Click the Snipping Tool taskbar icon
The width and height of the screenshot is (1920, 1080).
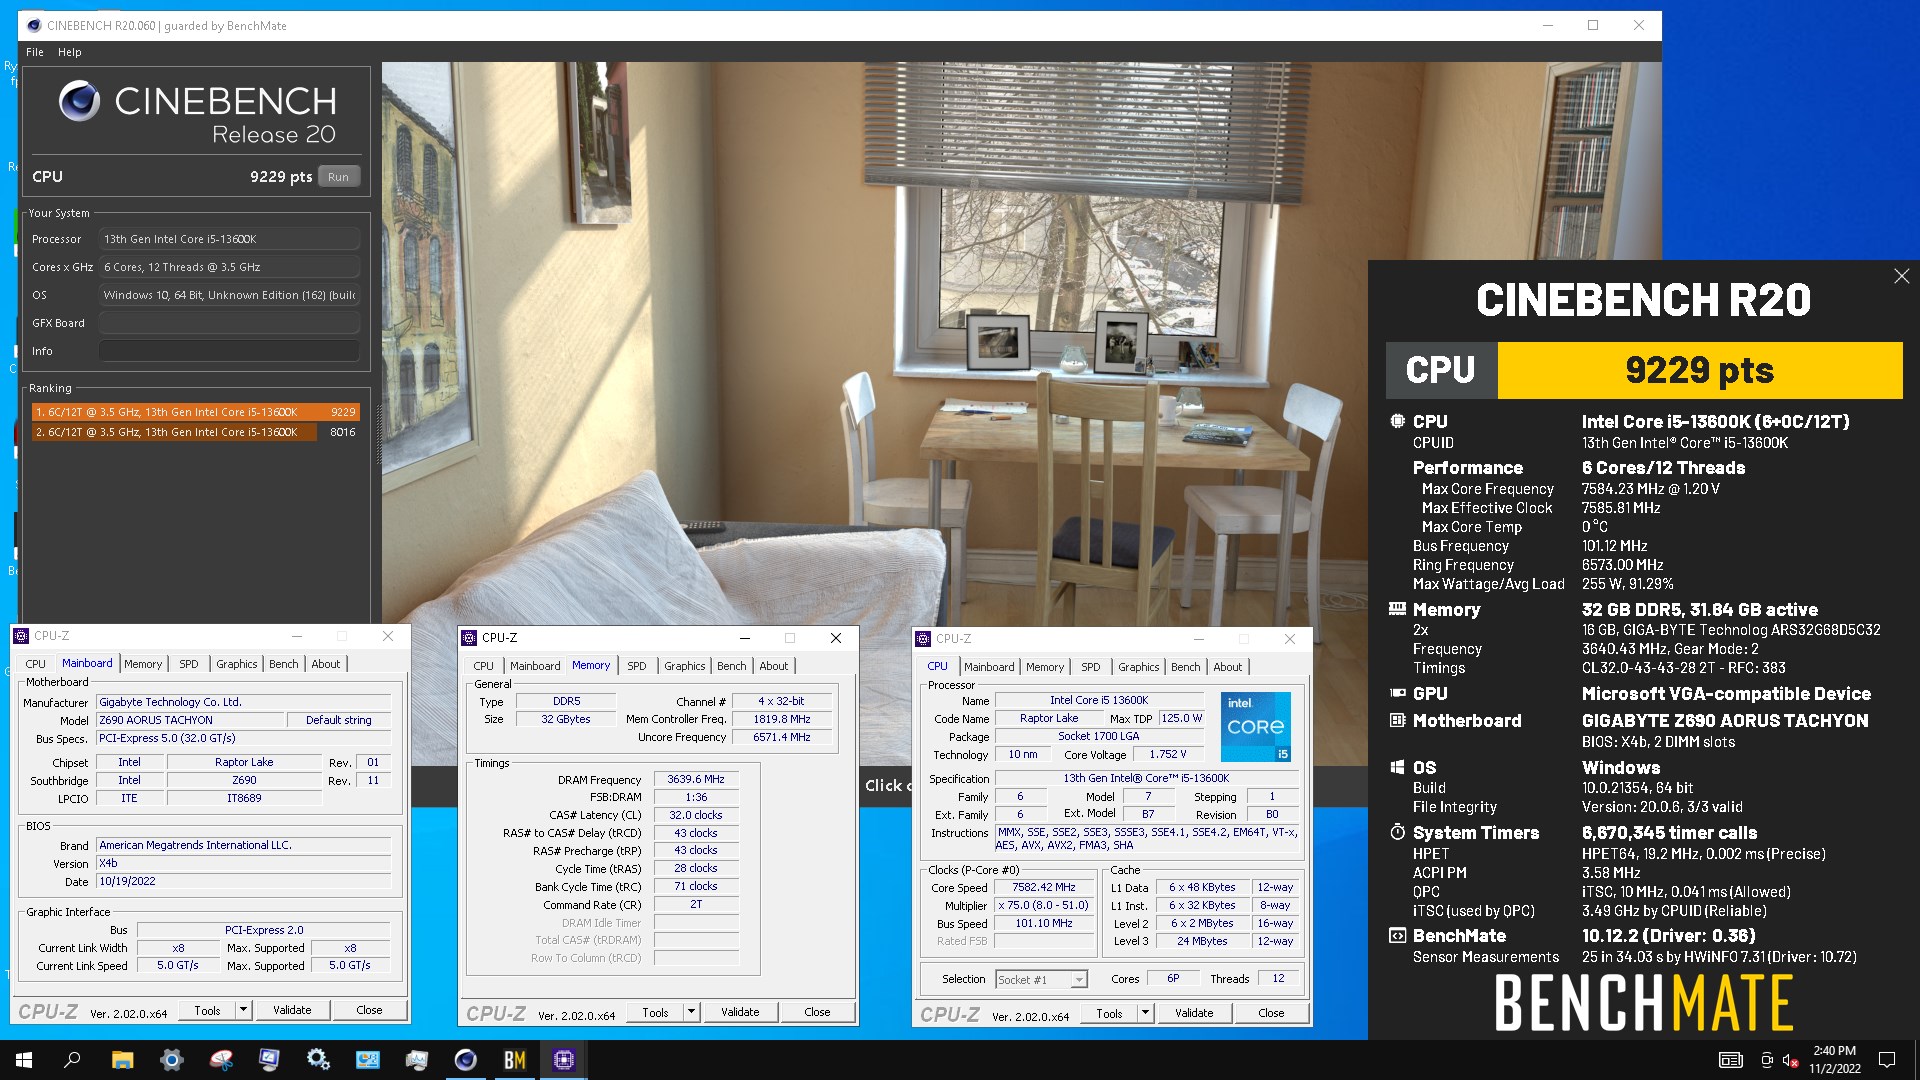coord(221,1060)
